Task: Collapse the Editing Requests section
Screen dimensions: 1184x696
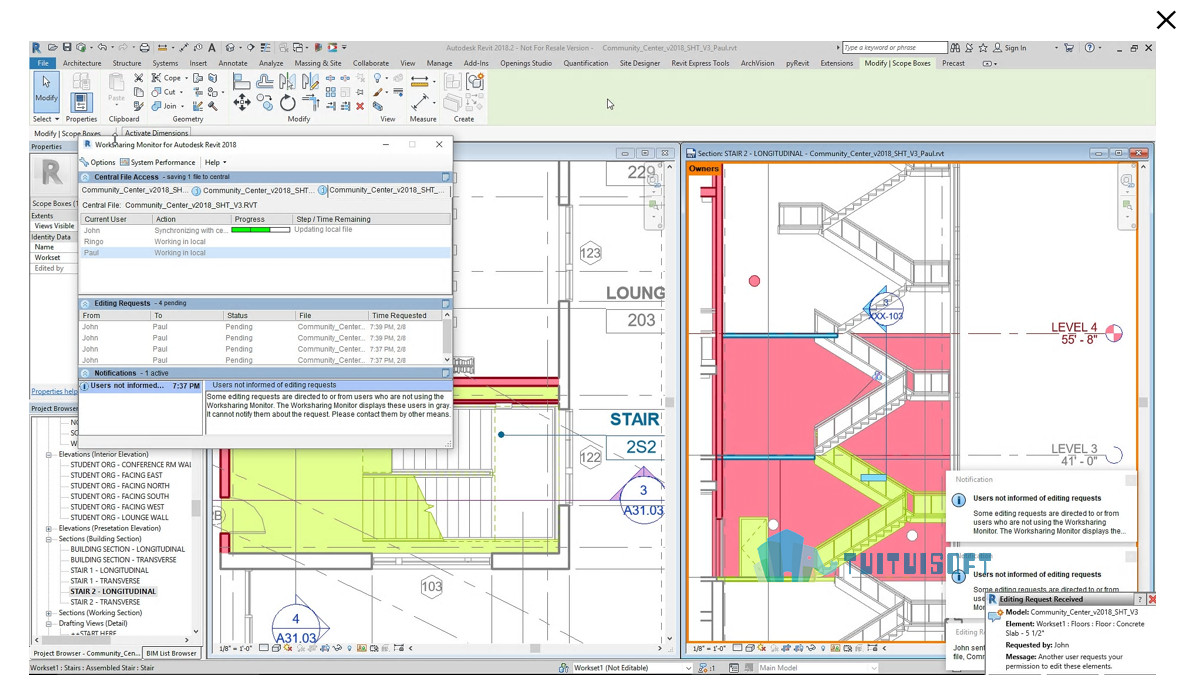Action: 85,303
